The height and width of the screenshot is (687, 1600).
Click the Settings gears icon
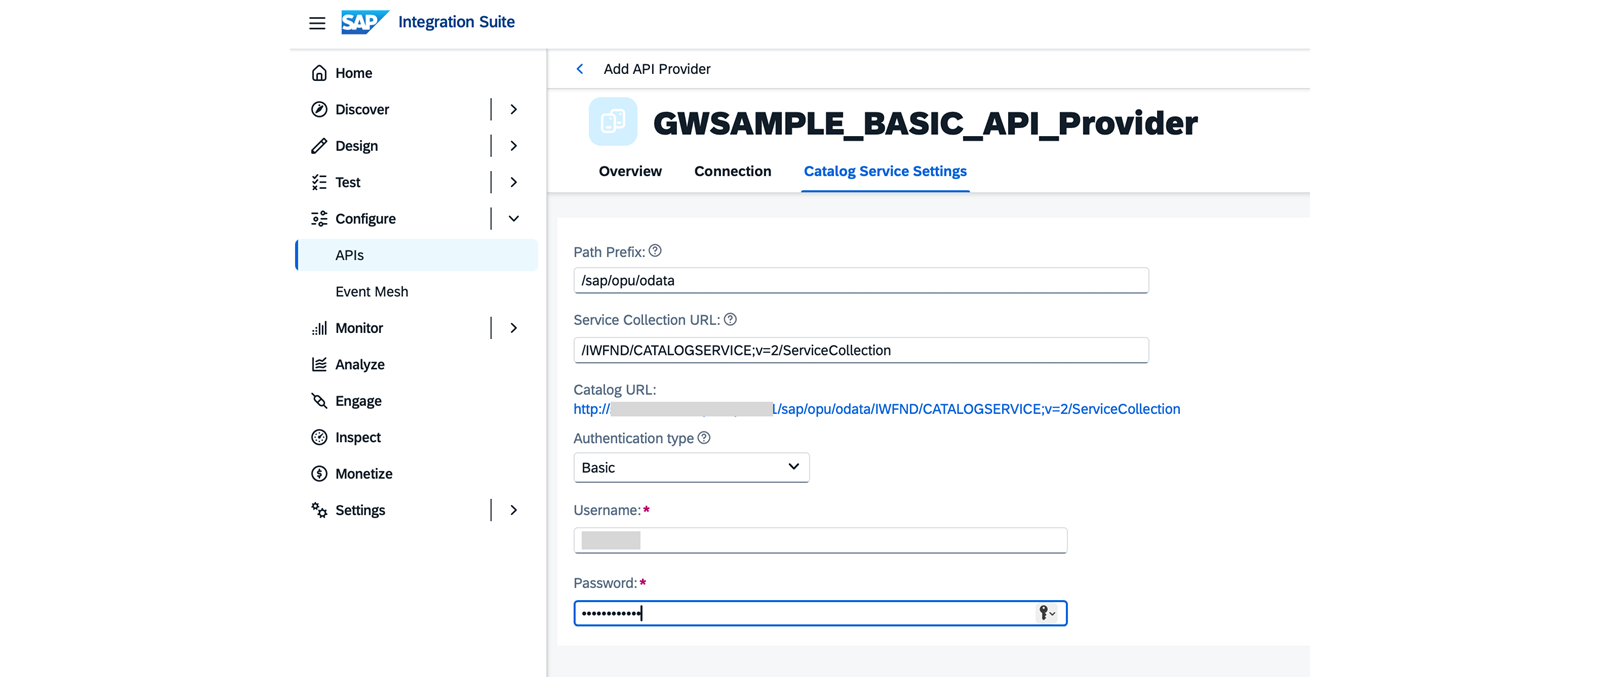[319, 510]
